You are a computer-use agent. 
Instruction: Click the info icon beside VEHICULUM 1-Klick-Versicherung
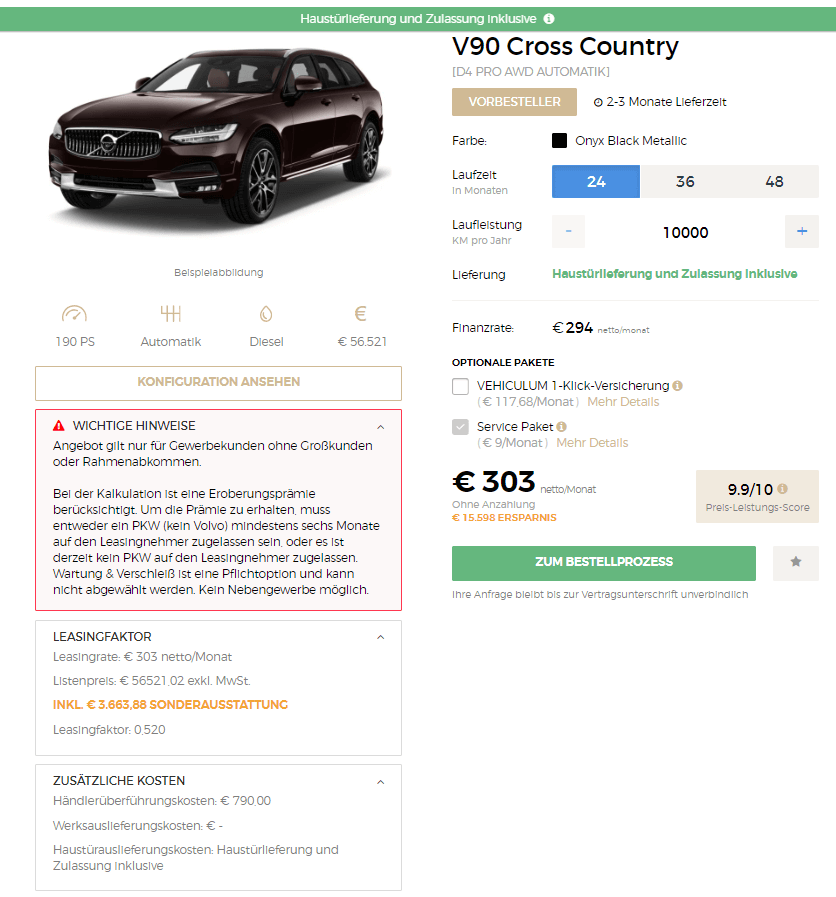coord(677,386)
